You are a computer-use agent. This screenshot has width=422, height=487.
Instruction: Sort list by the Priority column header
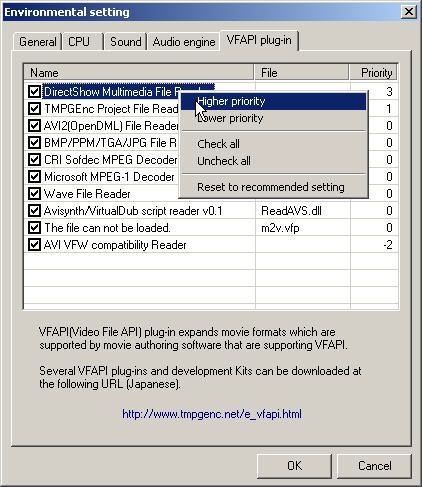pos(373,73)
